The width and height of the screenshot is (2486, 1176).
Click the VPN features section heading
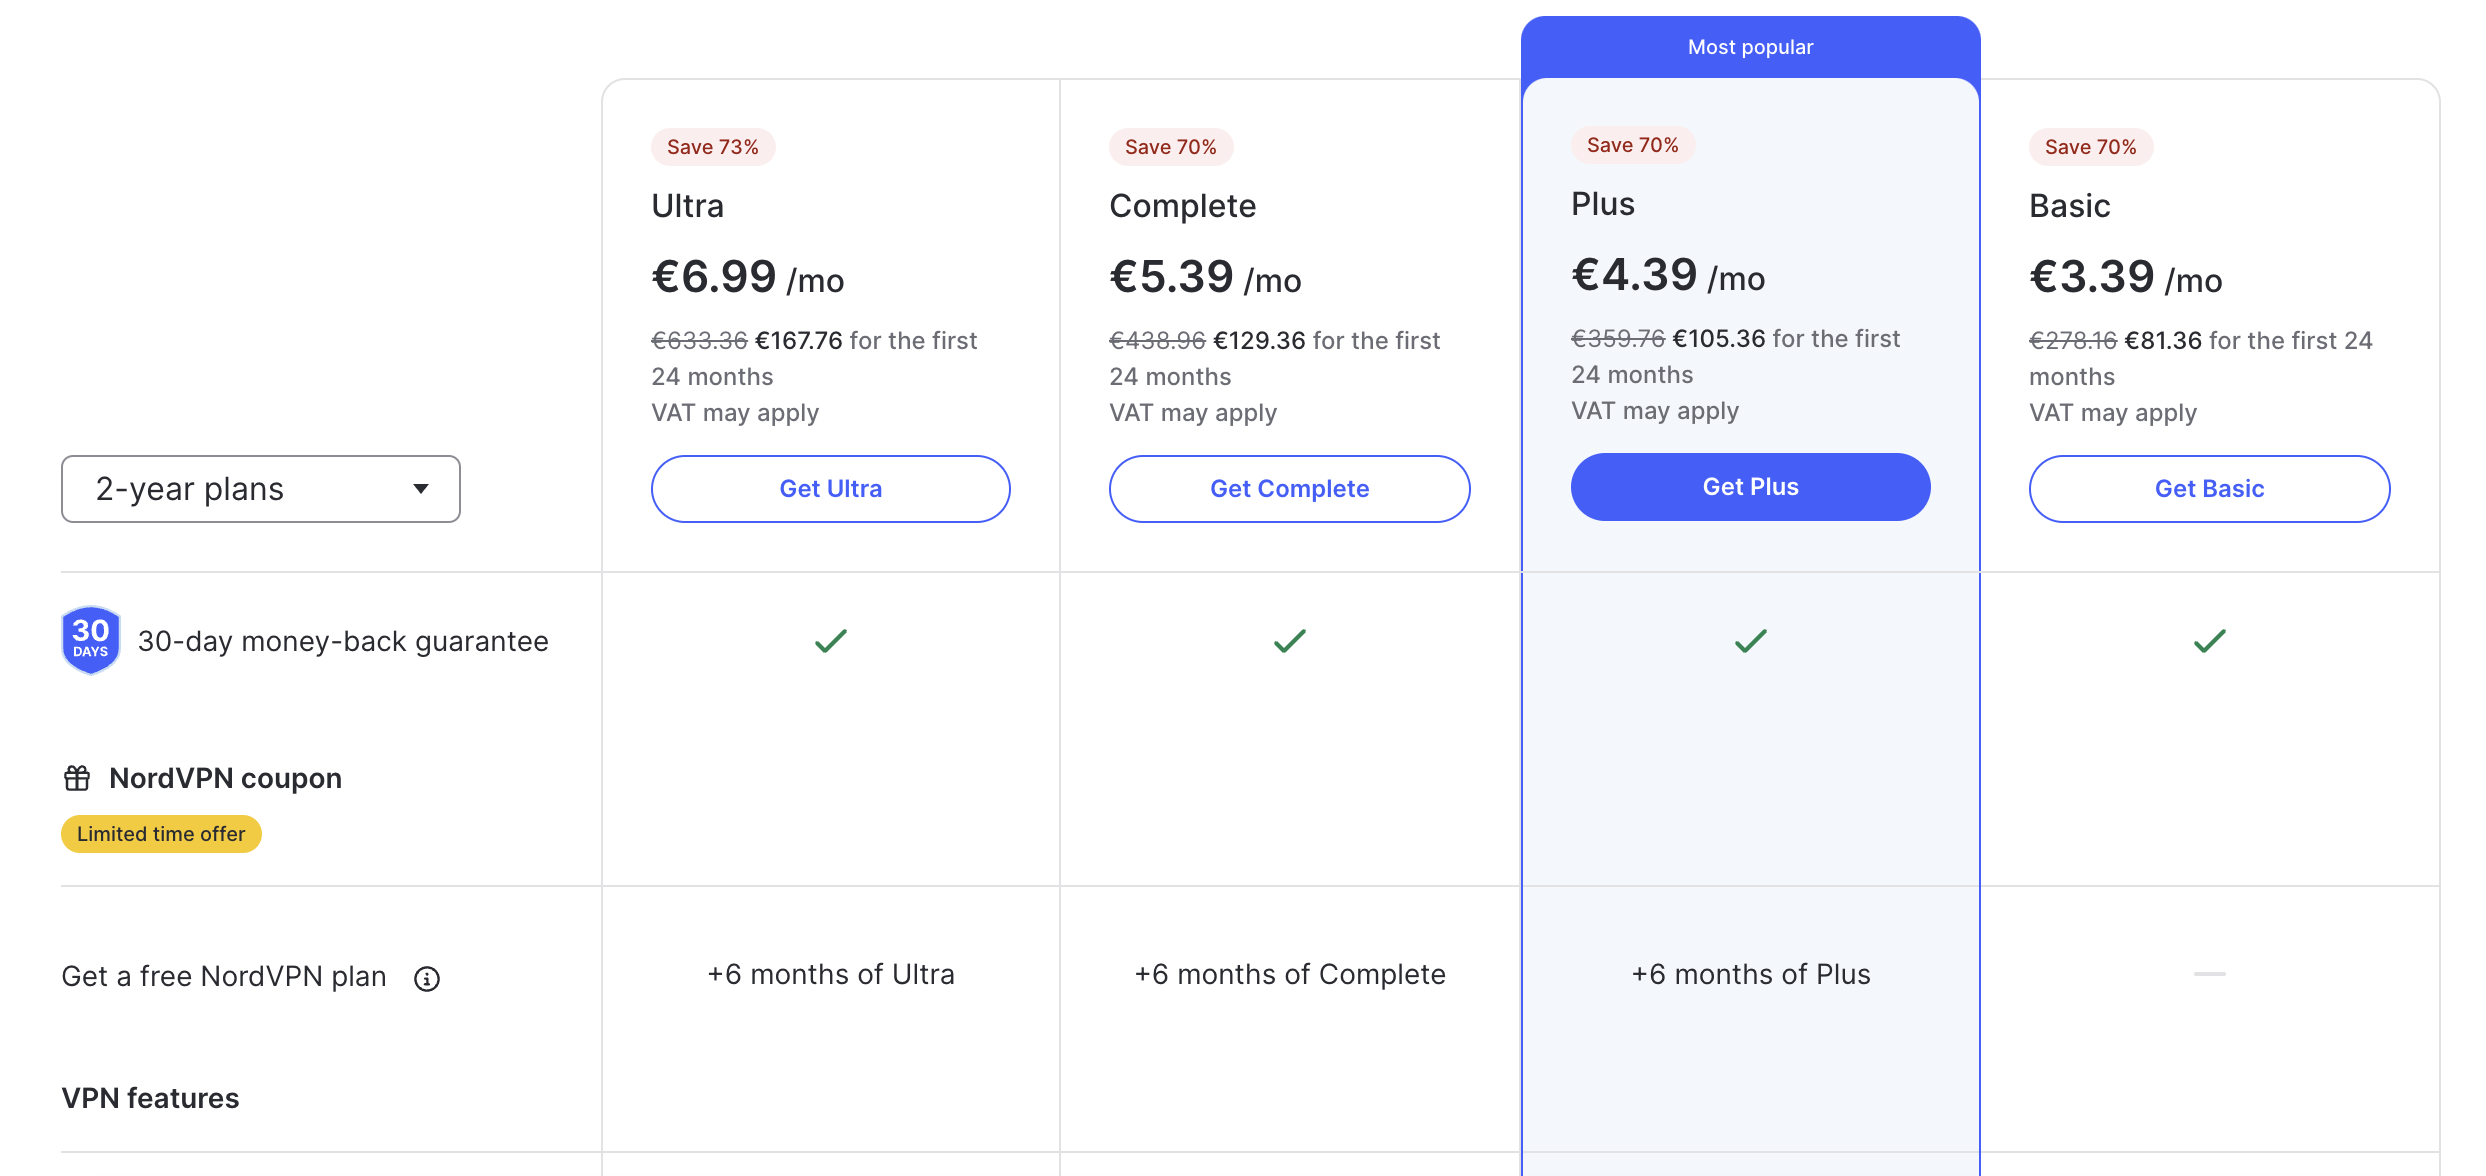[150, 1098]
